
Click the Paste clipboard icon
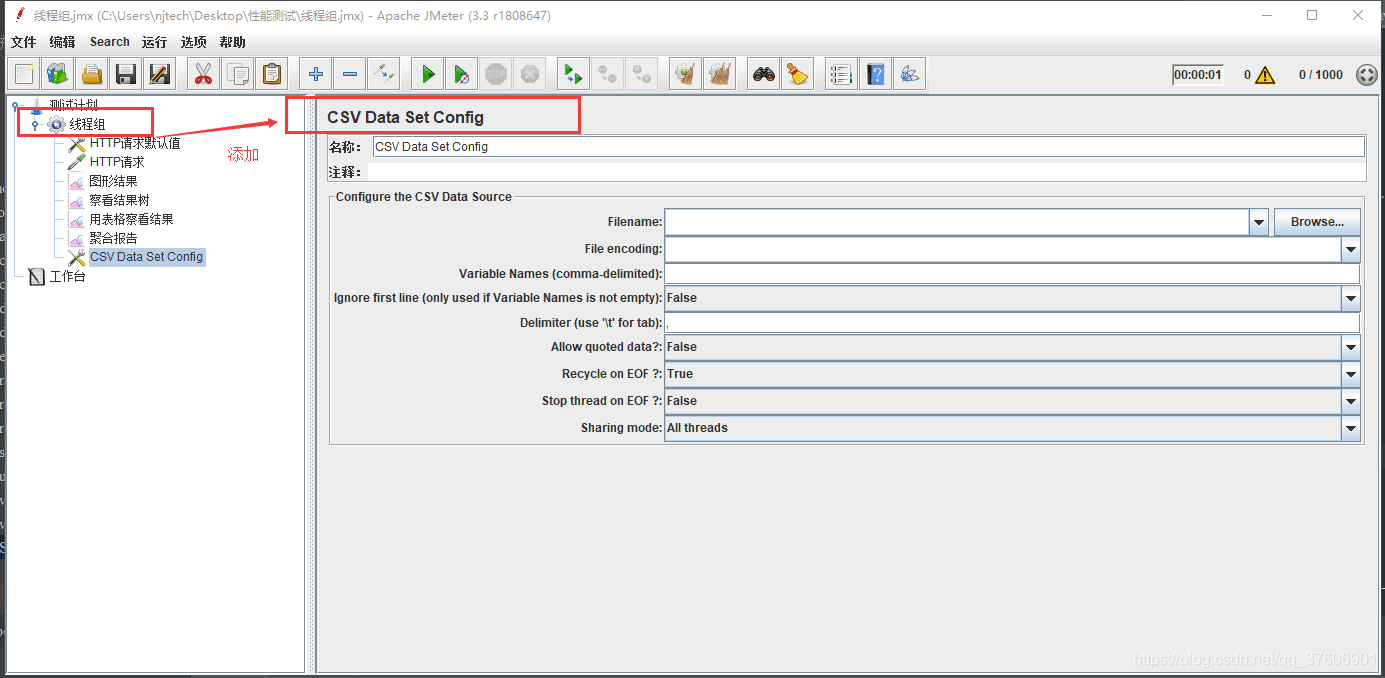tap(272, 74)
